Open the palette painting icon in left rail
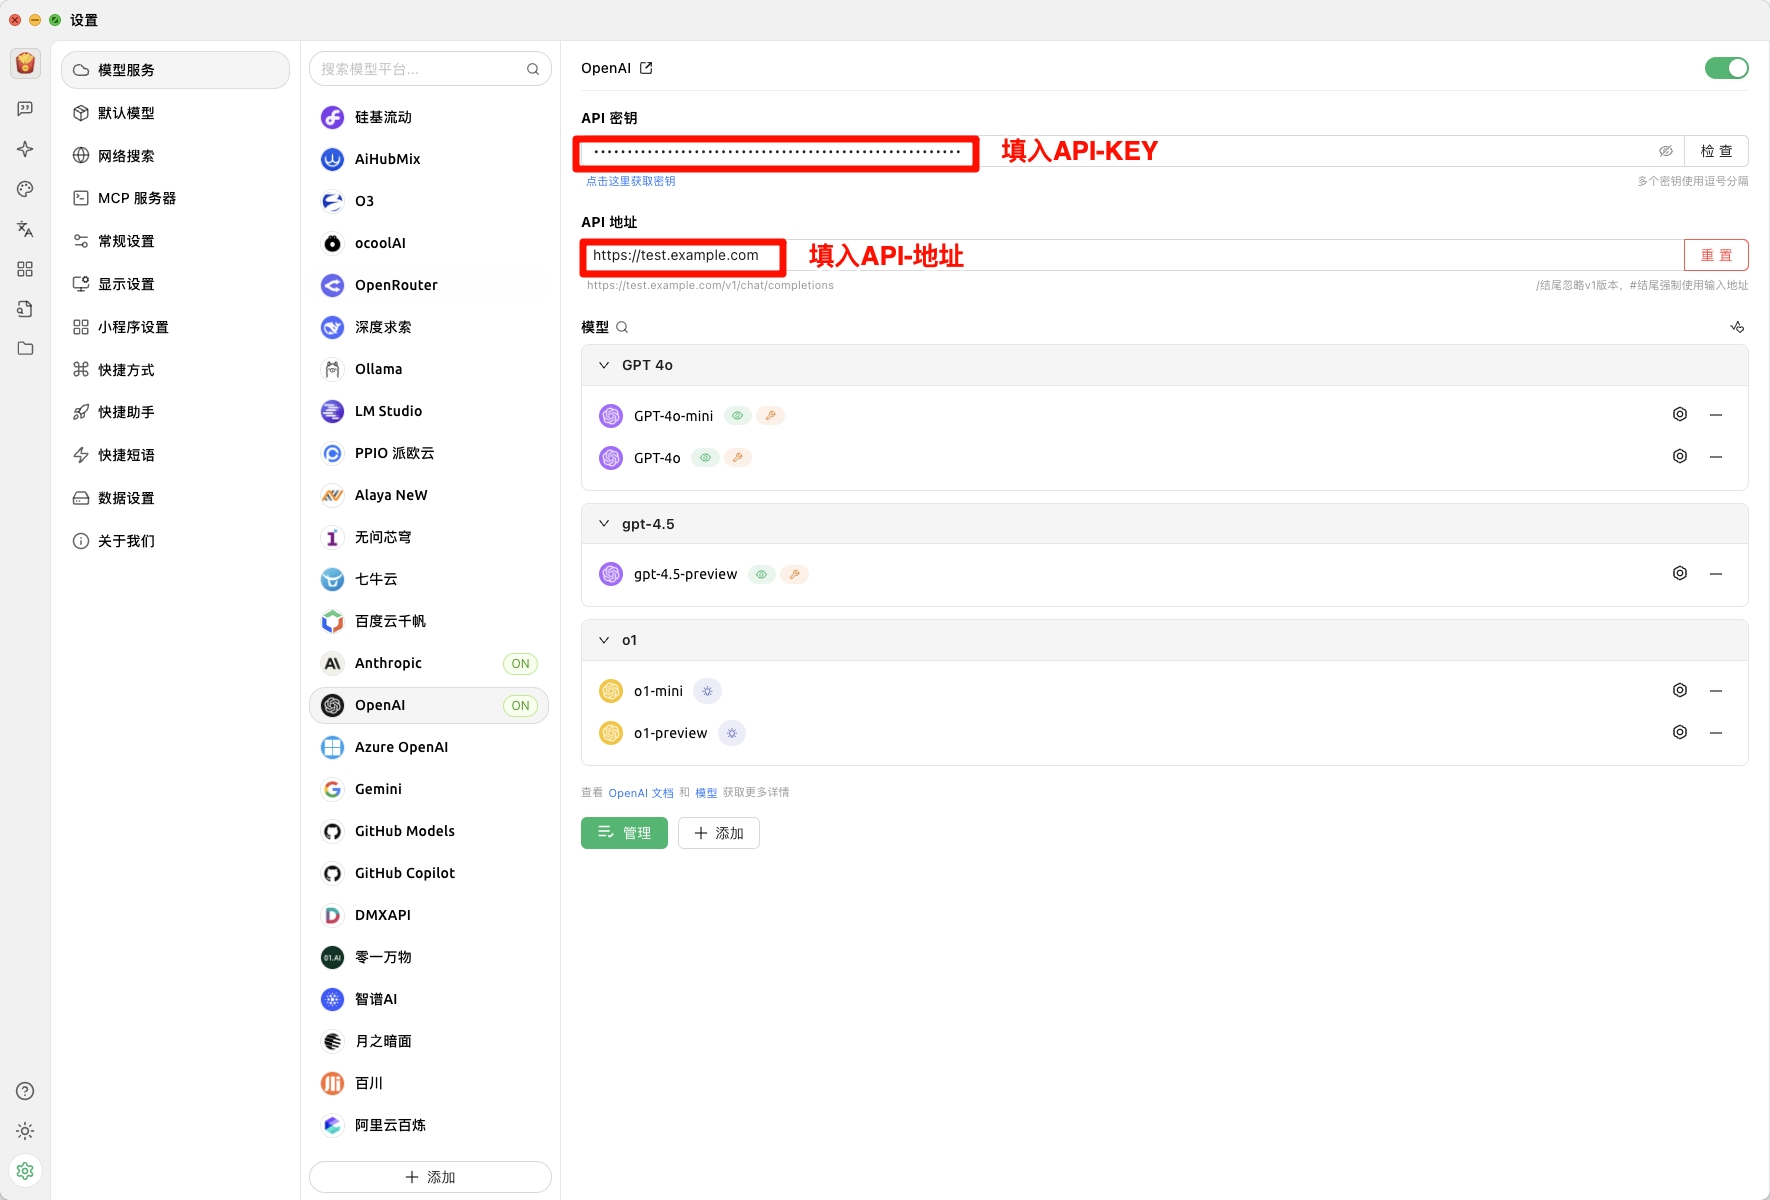1770x1200 pixels. click(x=25, y=189)
